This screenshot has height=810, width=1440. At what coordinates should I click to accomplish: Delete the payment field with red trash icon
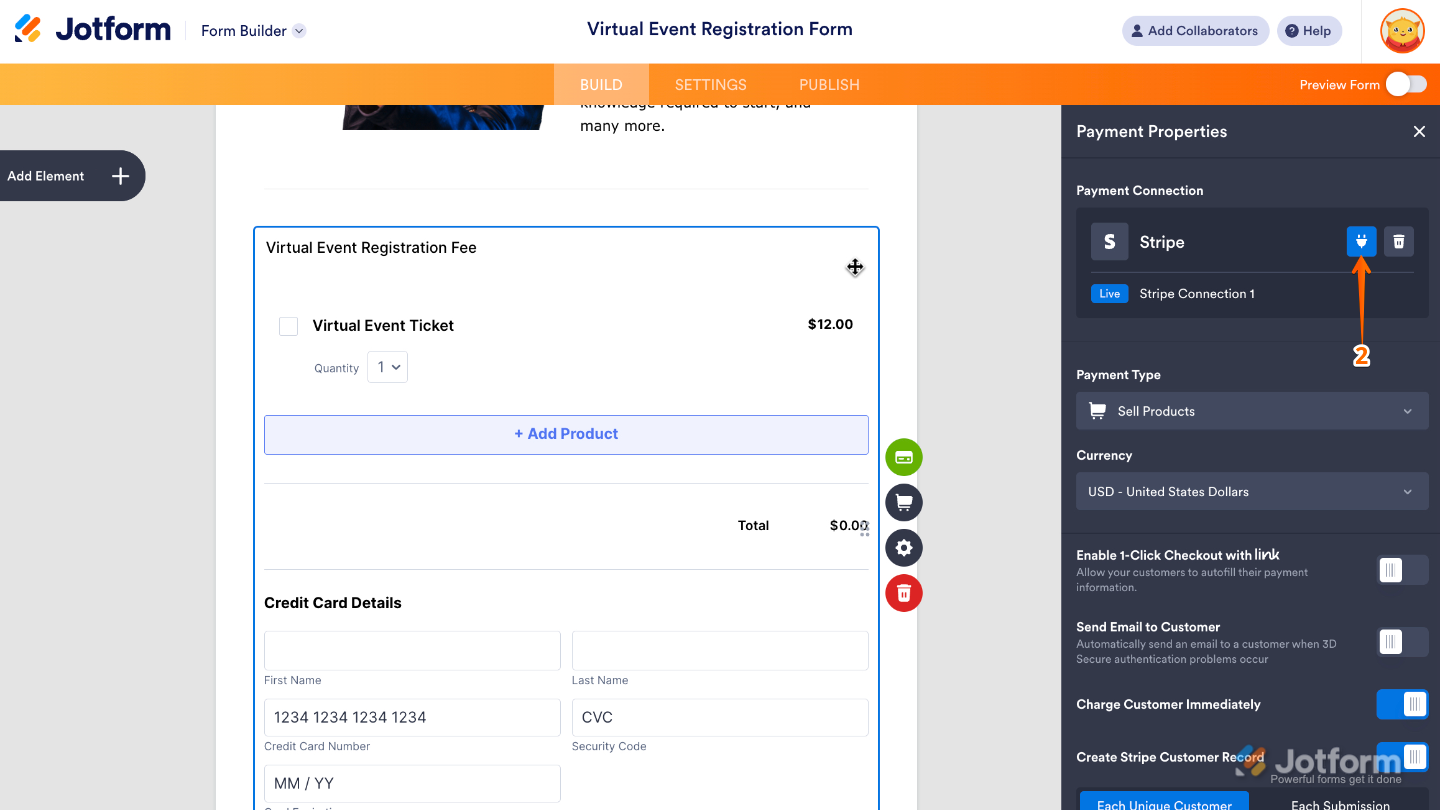[x=904, y=593]
